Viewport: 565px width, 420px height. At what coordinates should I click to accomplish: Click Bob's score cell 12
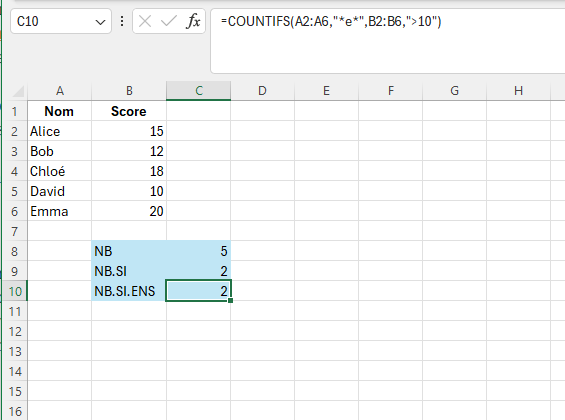pyautogui.click(x=129, y=151)
